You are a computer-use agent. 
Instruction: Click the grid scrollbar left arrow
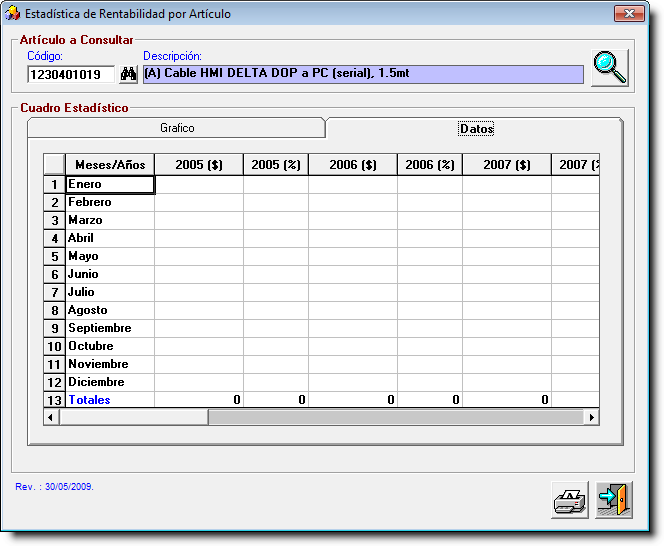pos(51,418)
